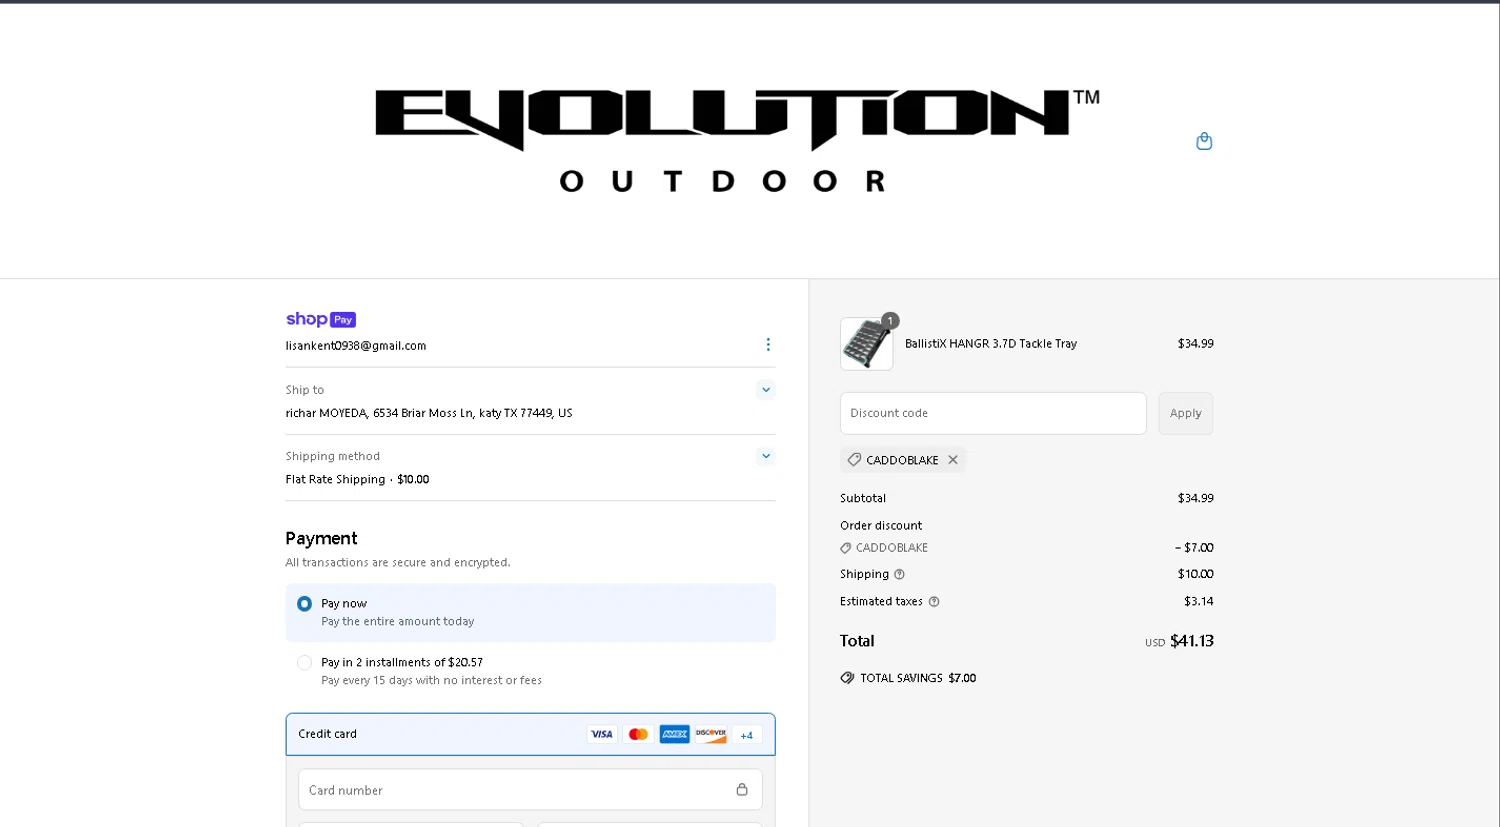This screenshot has height=827, width=1500.
Task: Click the TOTAL SAVINGS $7.00 text
Action: tap(918, 678)
